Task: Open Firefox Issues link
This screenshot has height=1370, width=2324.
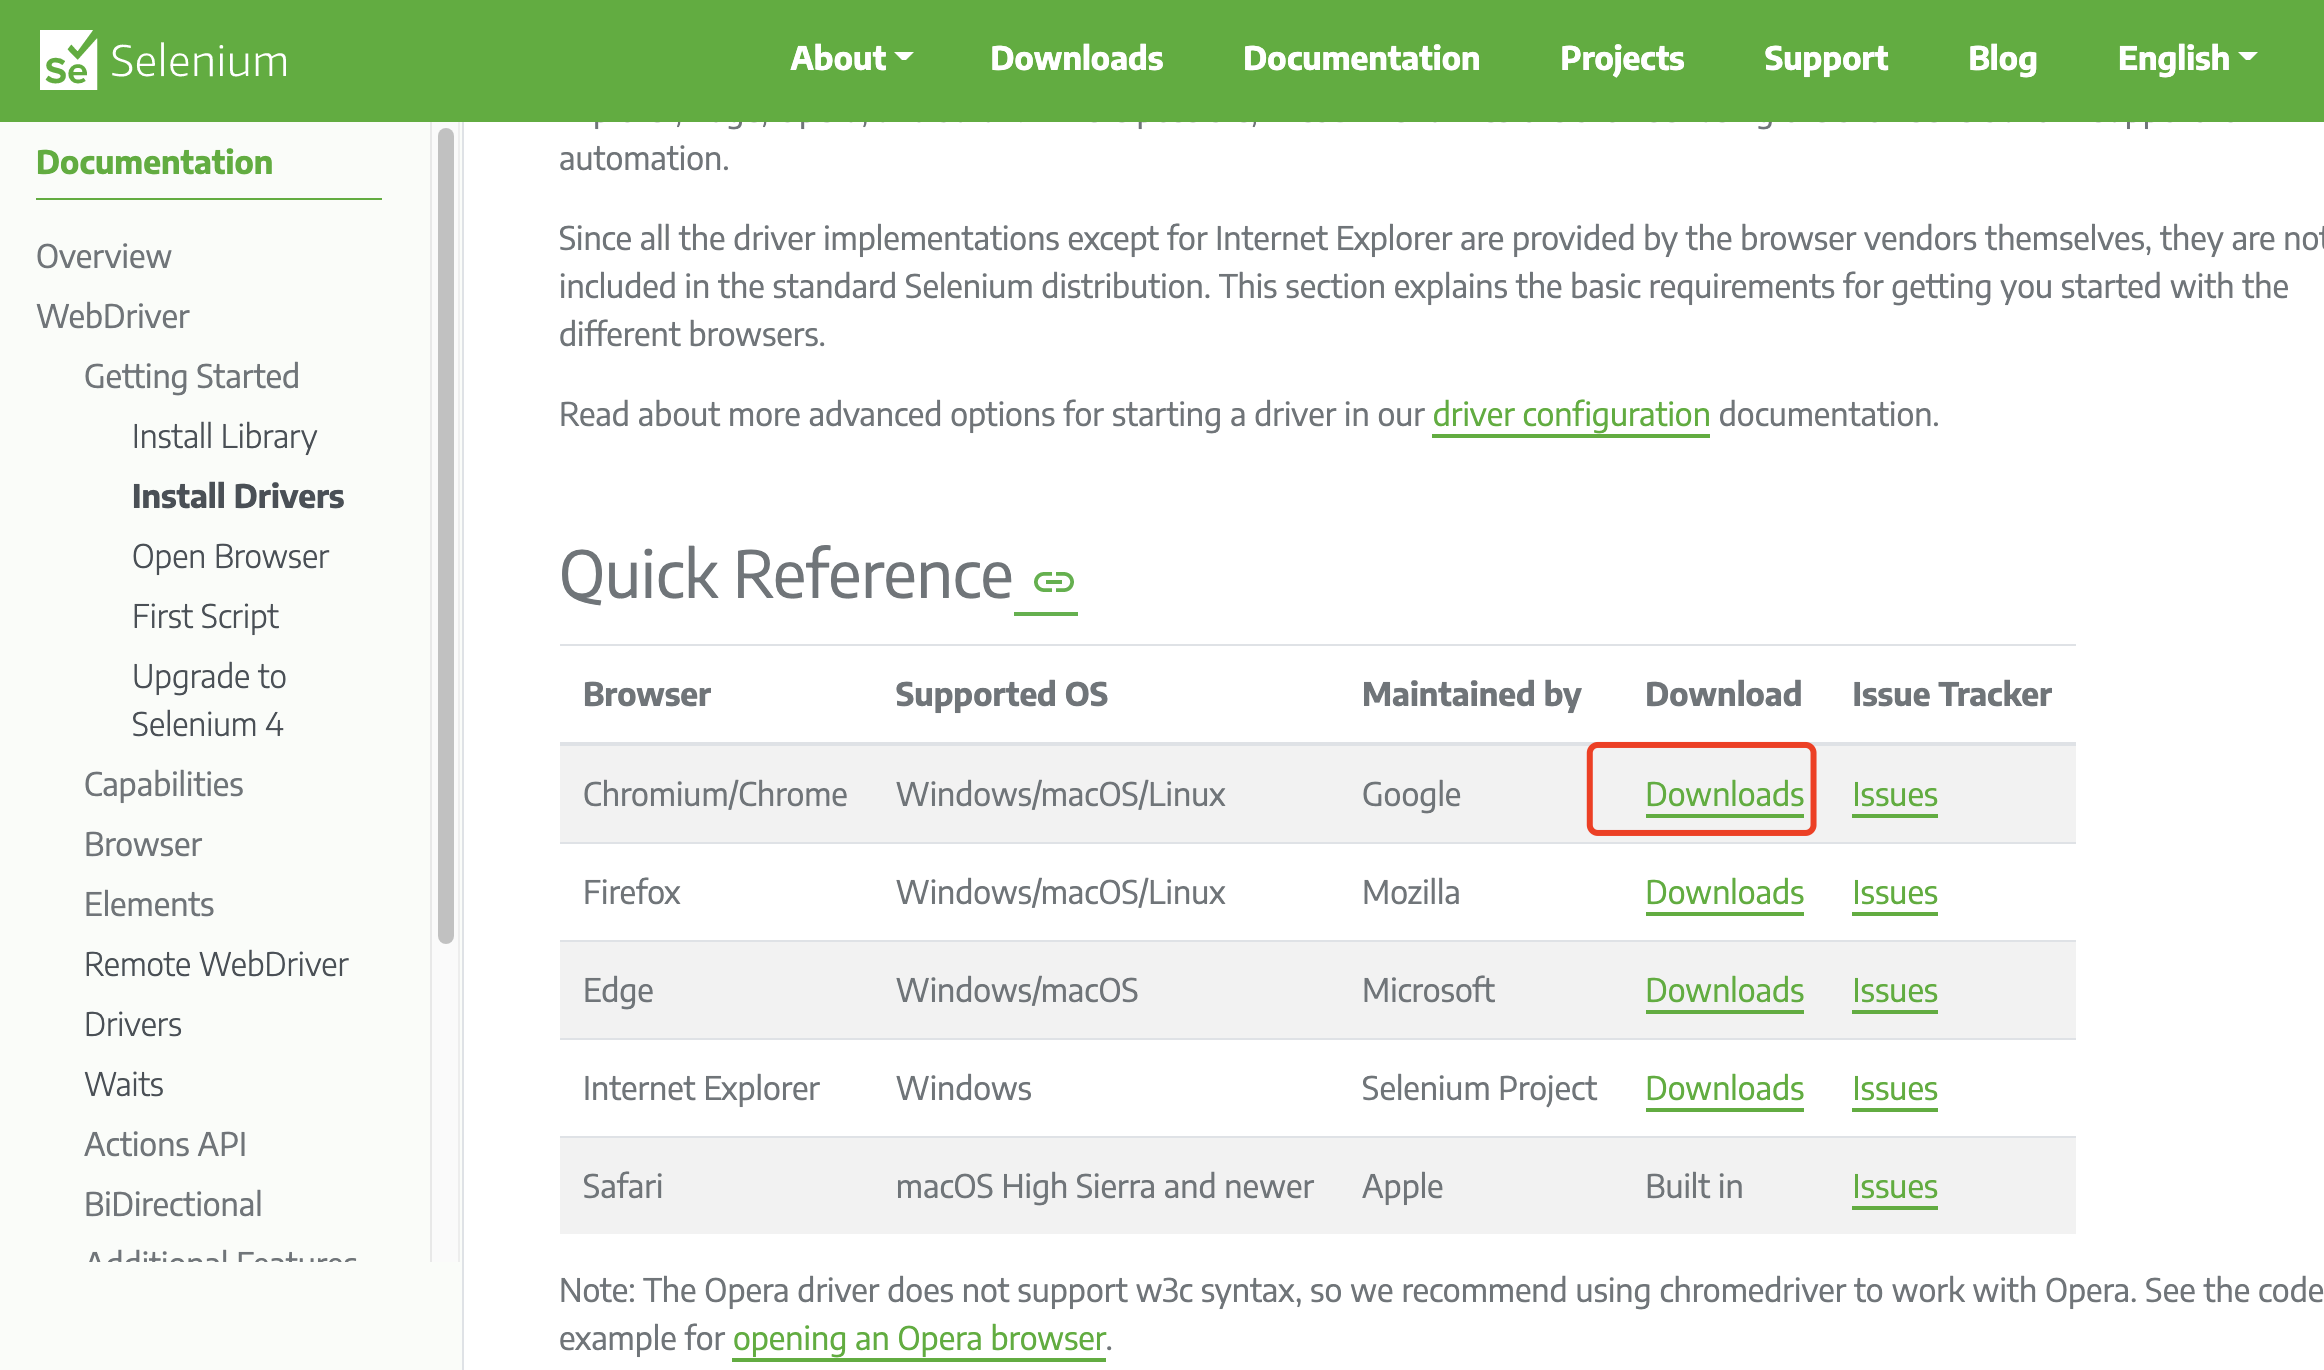Action: pyautogui.click(x=1894, y=892)
